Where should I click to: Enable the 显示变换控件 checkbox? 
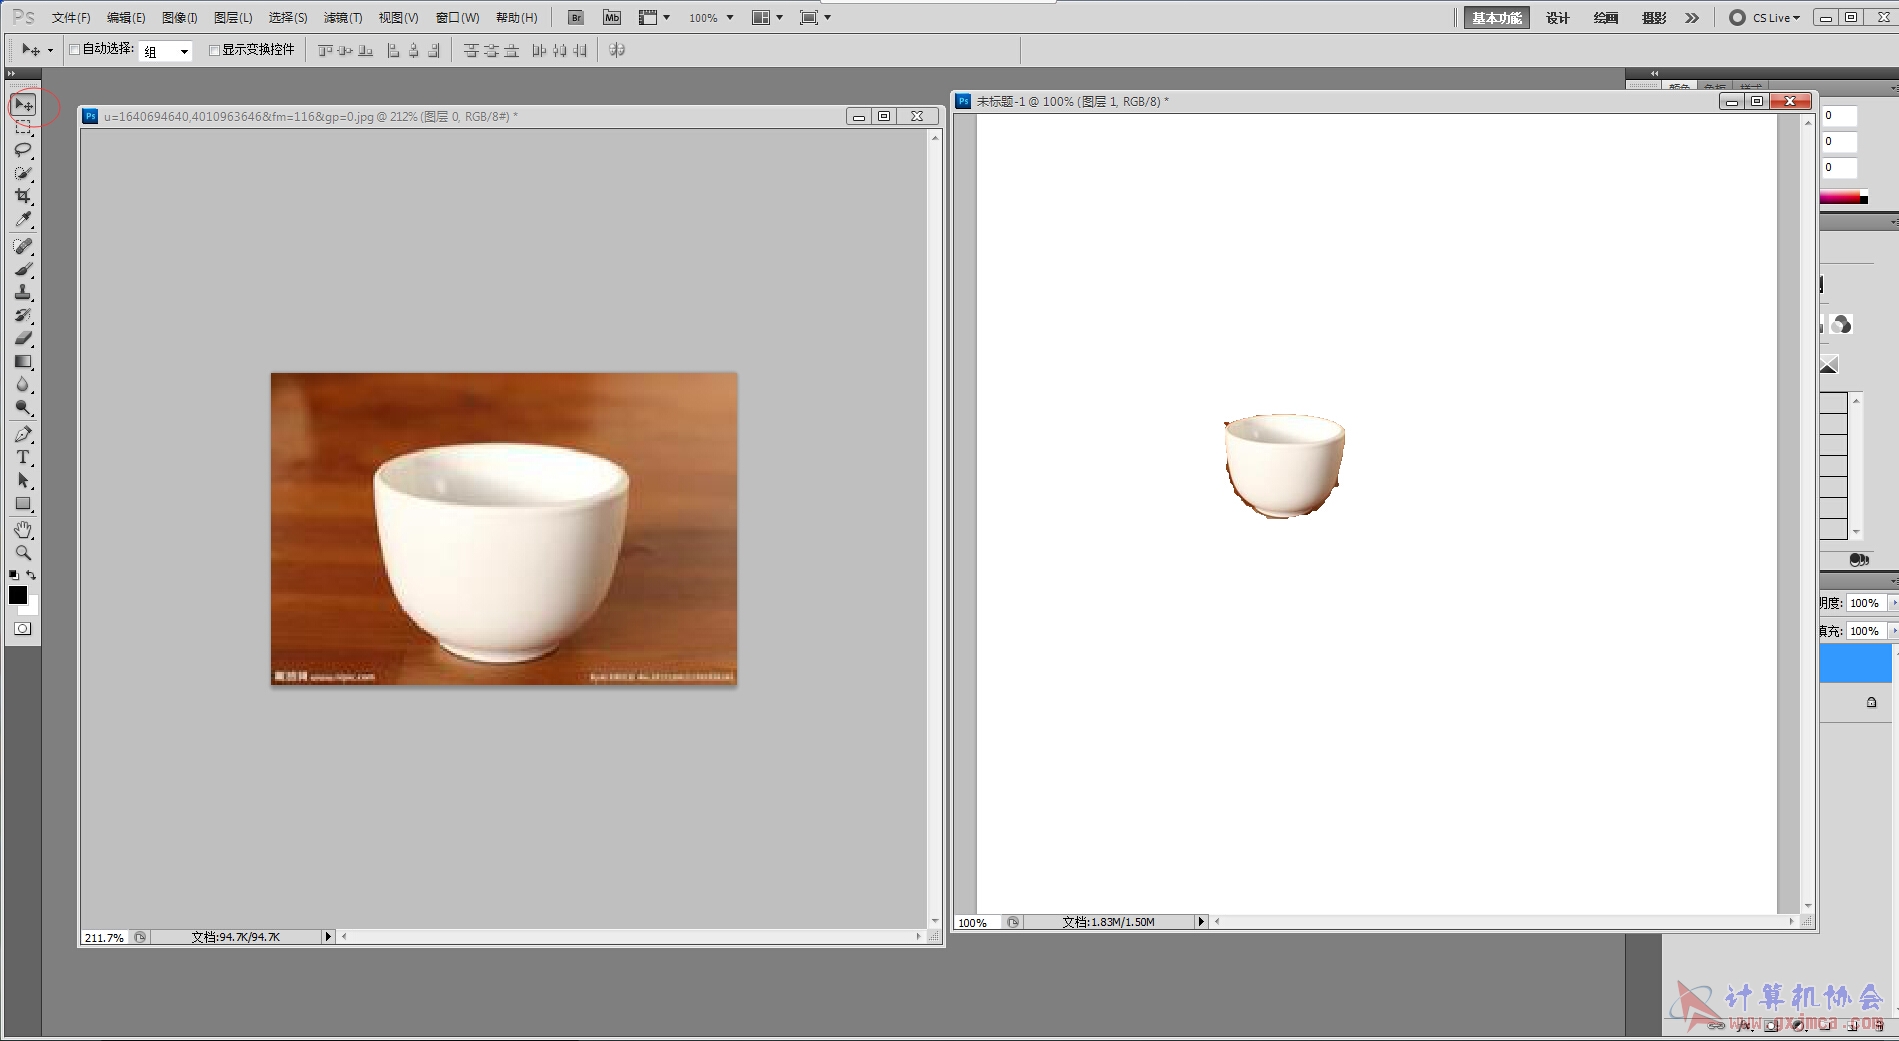[x=214, y=50]
